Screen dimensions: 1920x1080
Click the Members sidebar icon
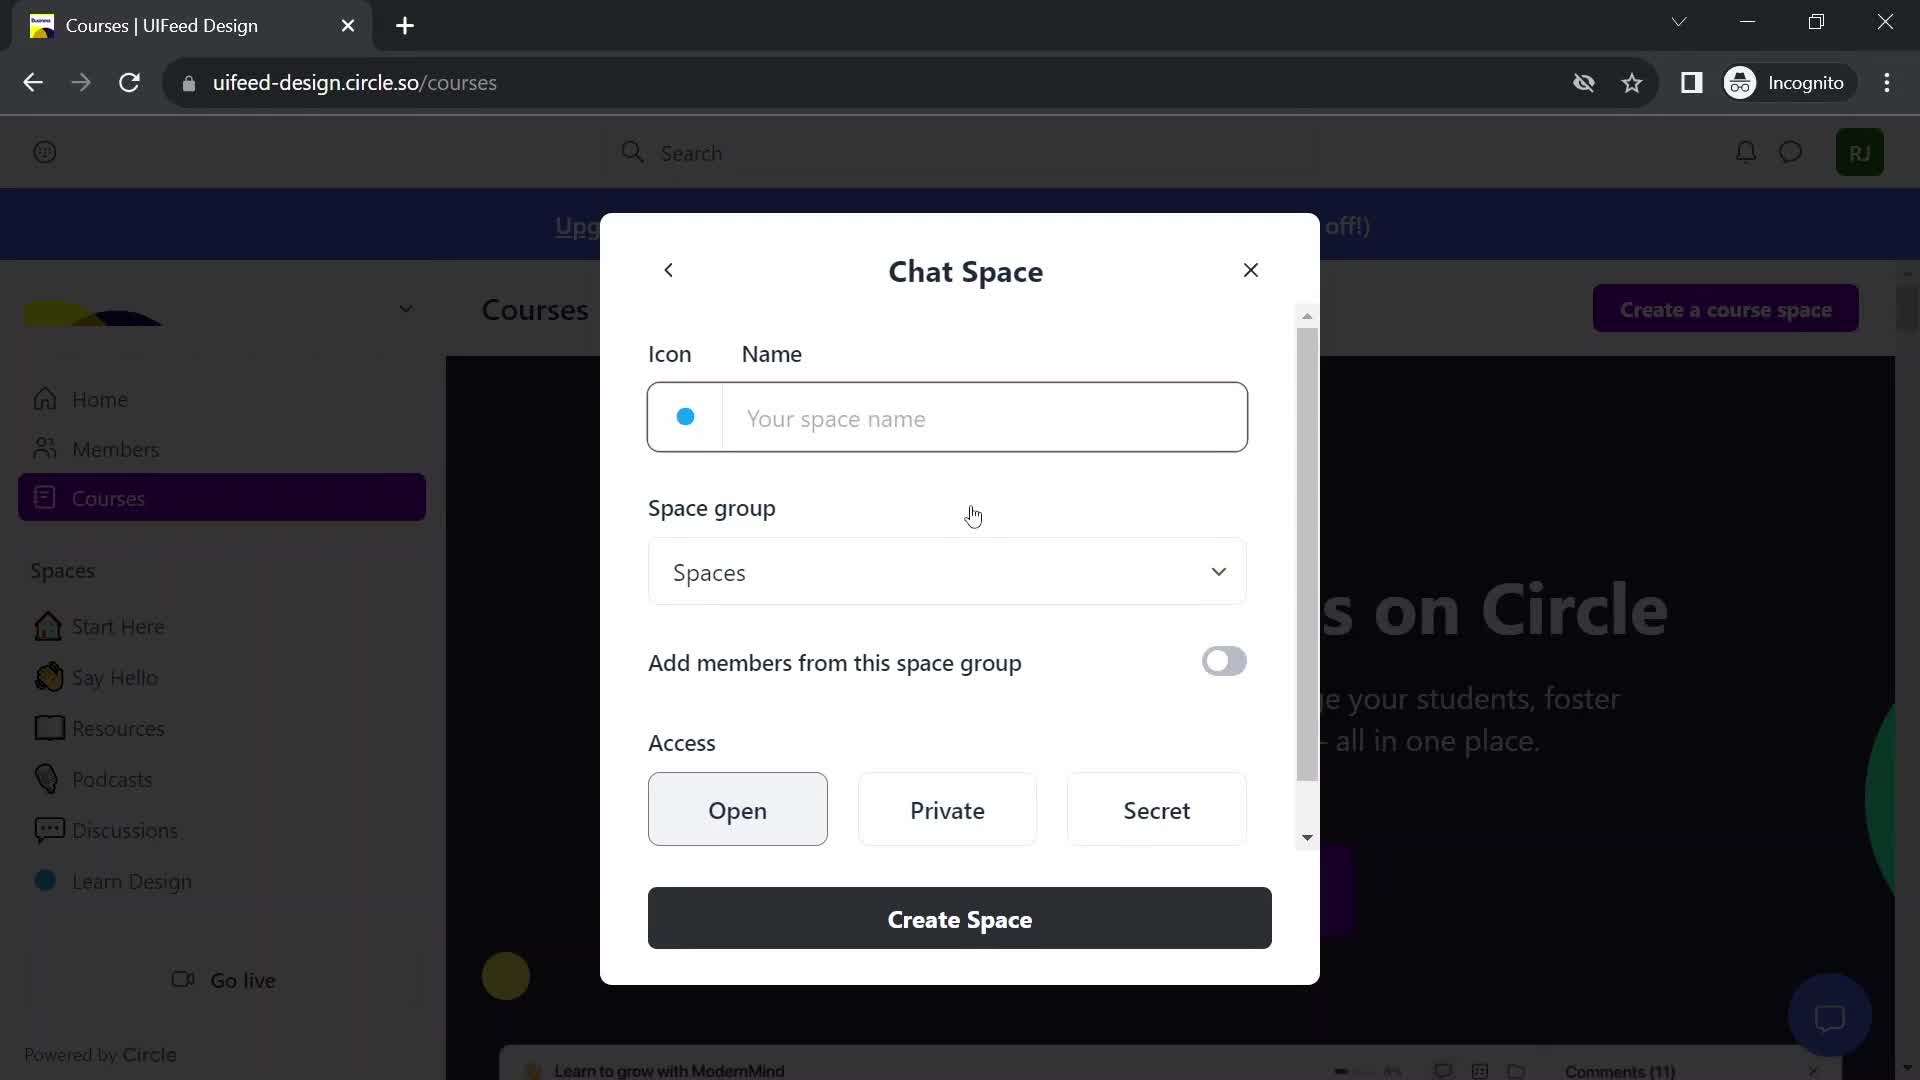pos(44,448)
